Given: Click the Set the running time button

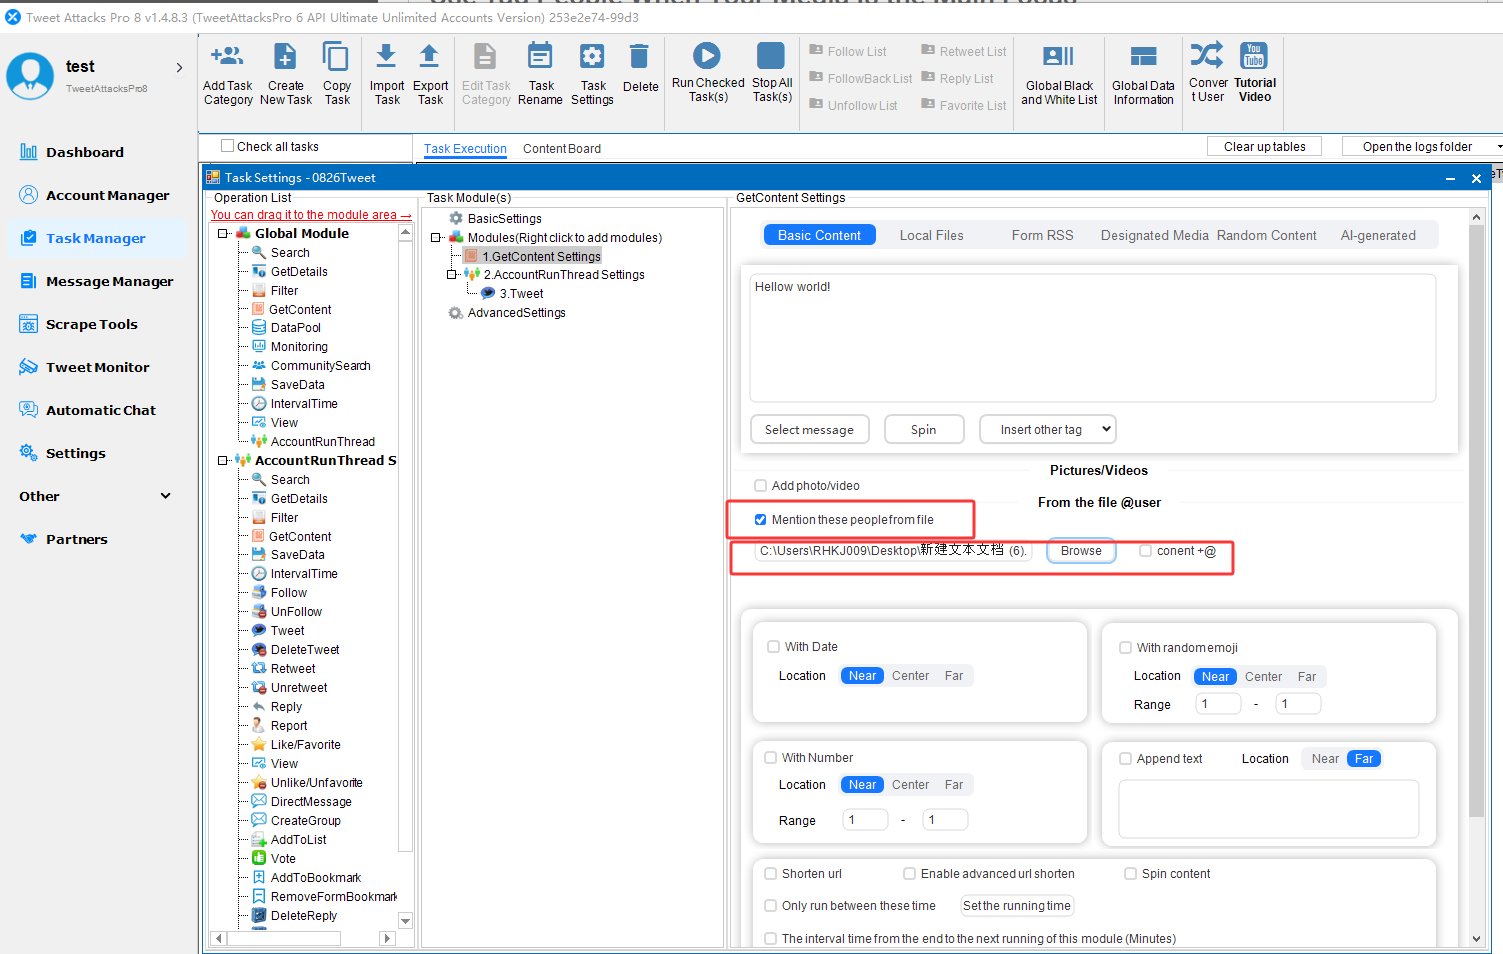Looking at the screenshot, I should tap(1017, 906).
